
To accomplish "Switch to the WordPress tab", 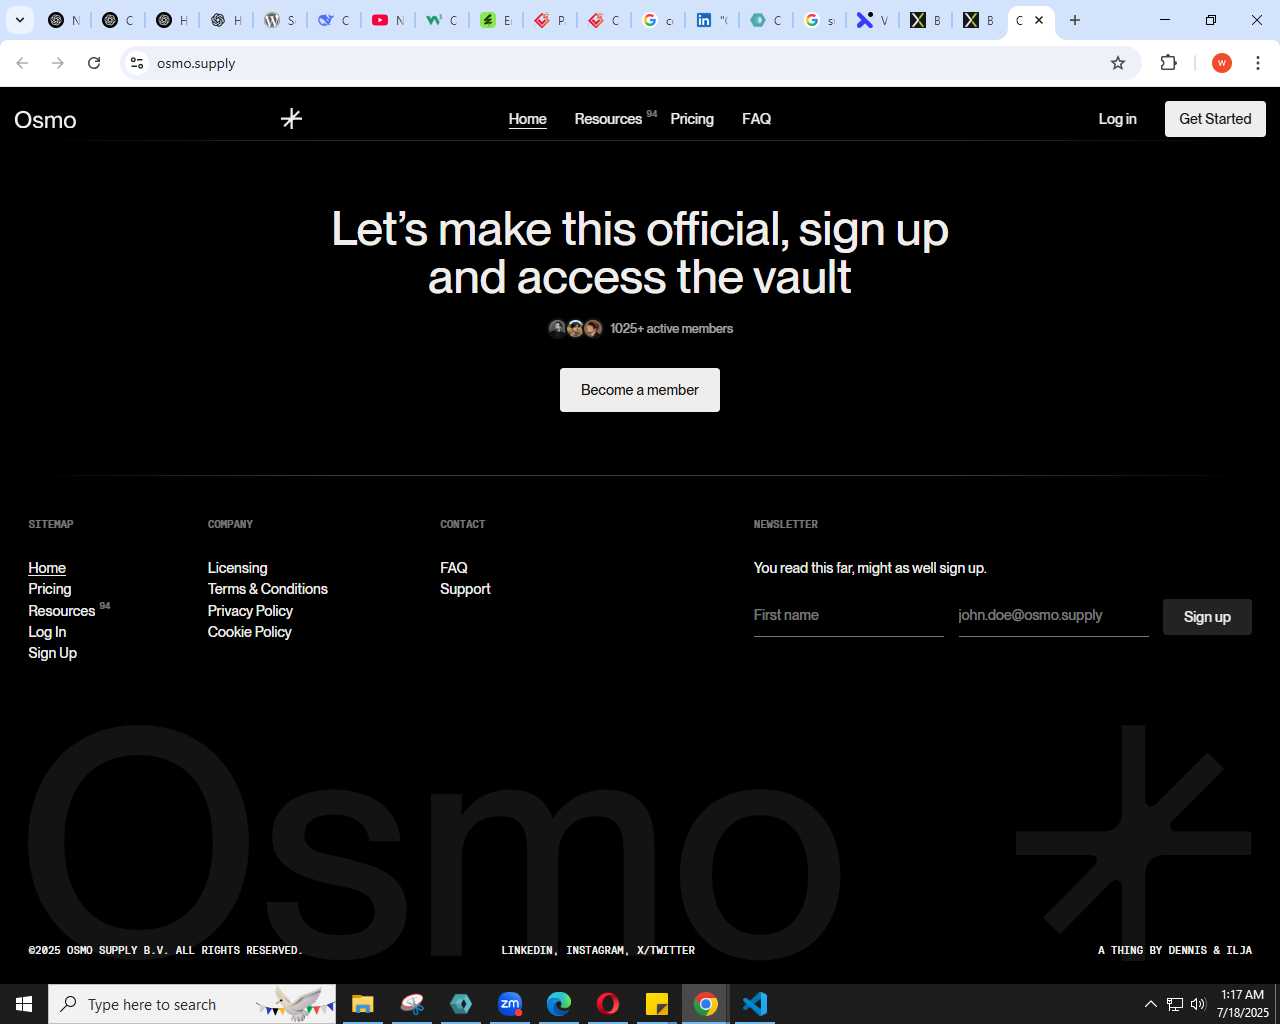I will (x=279, y=20).
